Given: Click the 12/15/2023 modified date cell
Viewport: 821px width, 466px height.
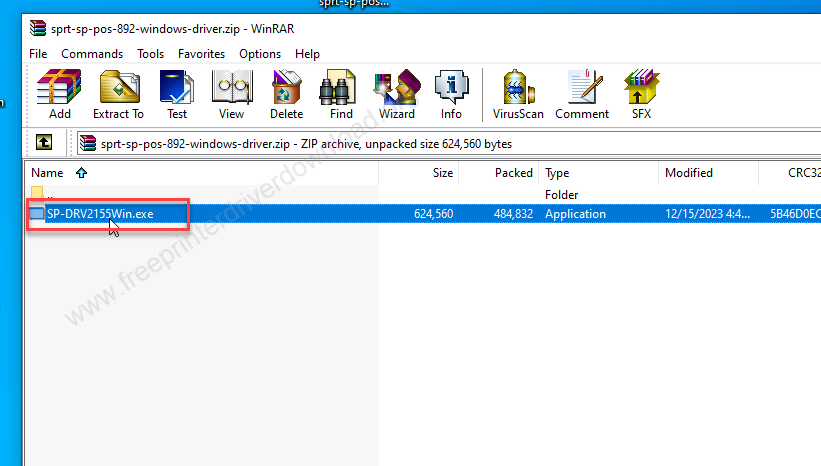Looking at the screenshot, I should click(707, 214).
